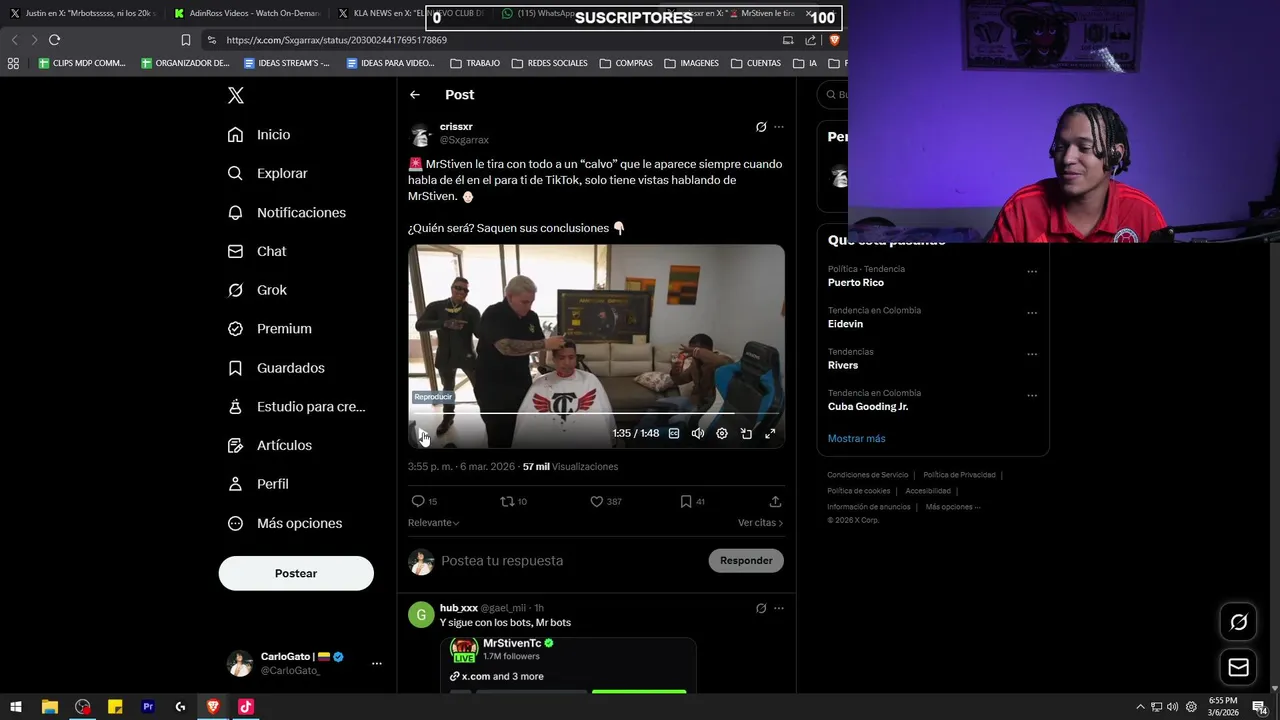Seek the video progress bar
Screen dimensions: 1280x720
(596, 412)
